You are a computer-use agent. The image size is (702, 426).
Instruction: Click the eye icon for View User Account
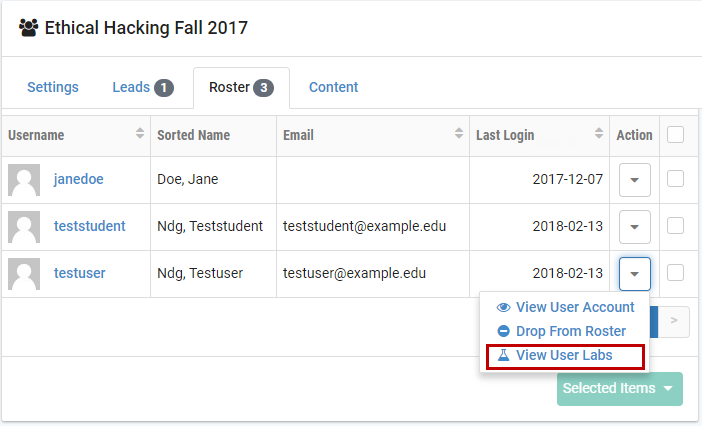504,307
